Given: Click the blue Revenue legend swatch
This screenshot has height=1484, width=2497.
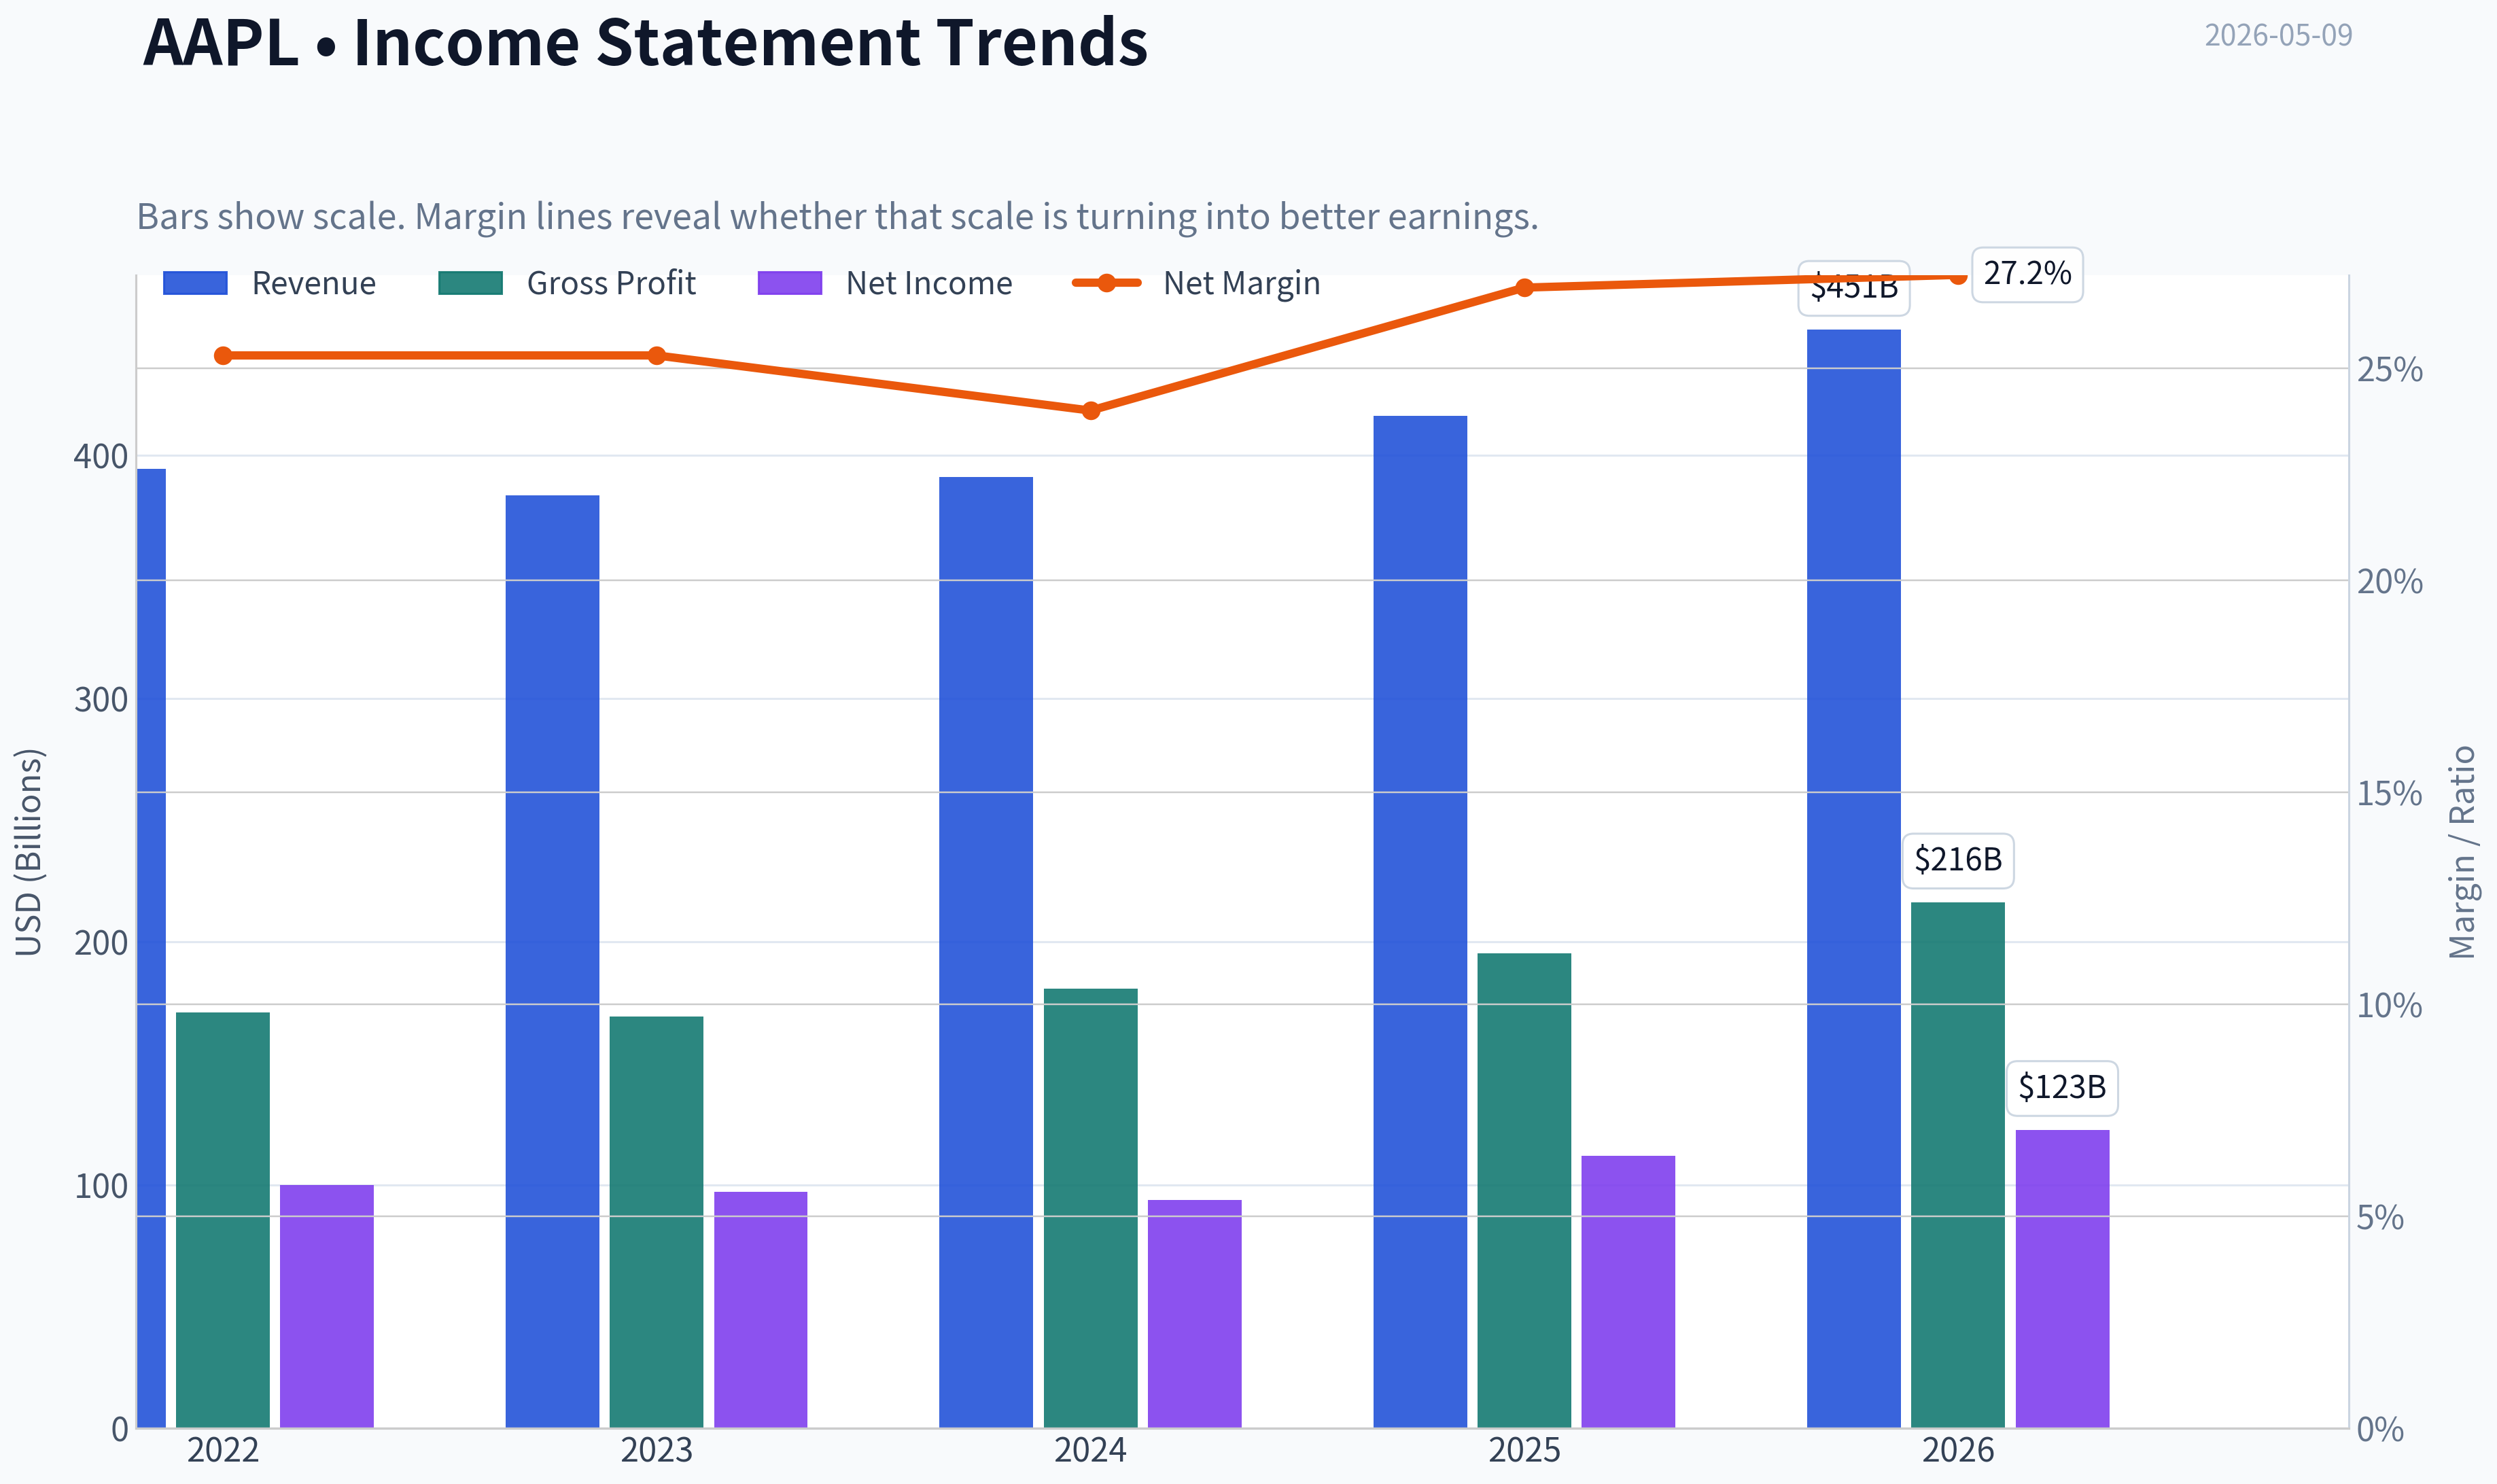Looking at the screenshot, I should [195, 283].
